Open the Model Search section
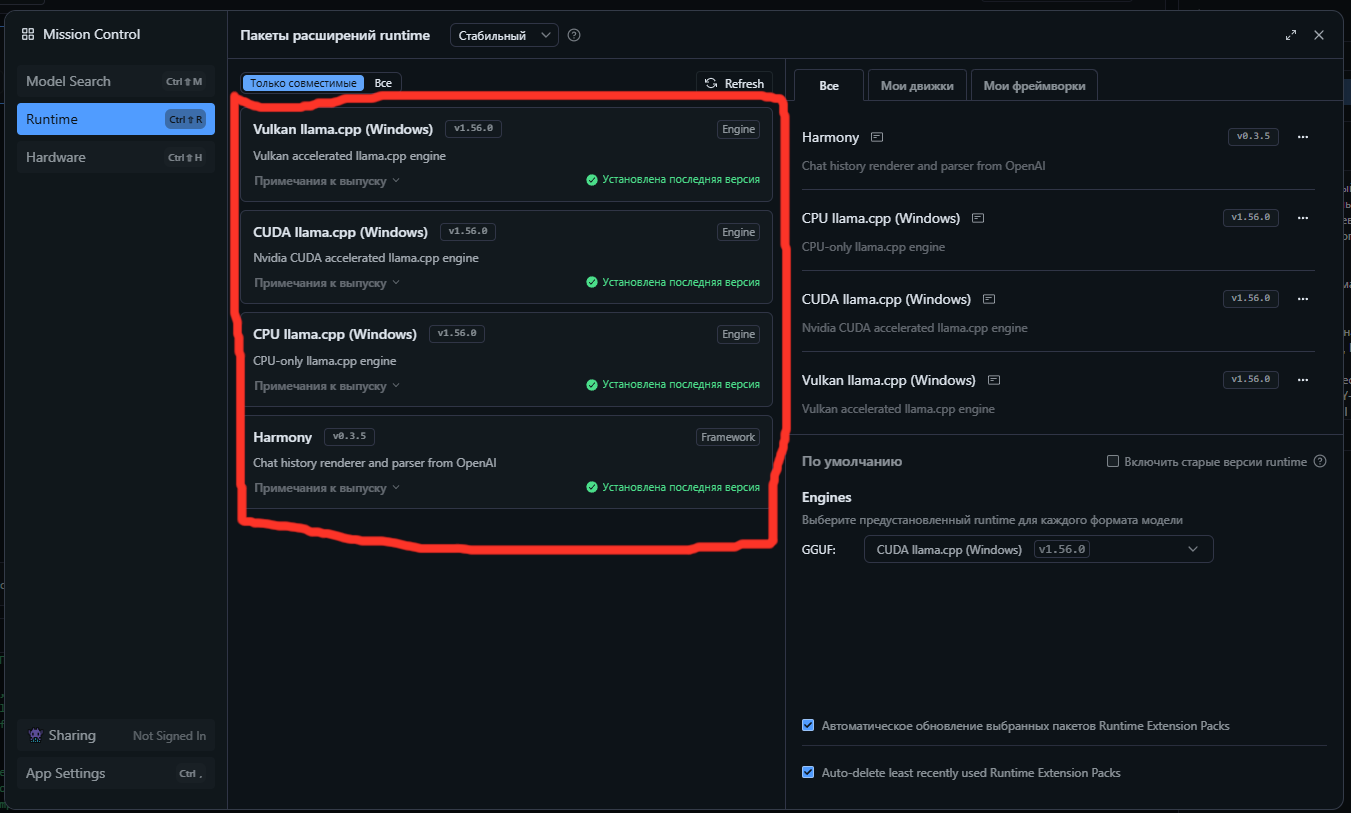The height and width of the screenshot is (813, 1351). pos(116,81)
